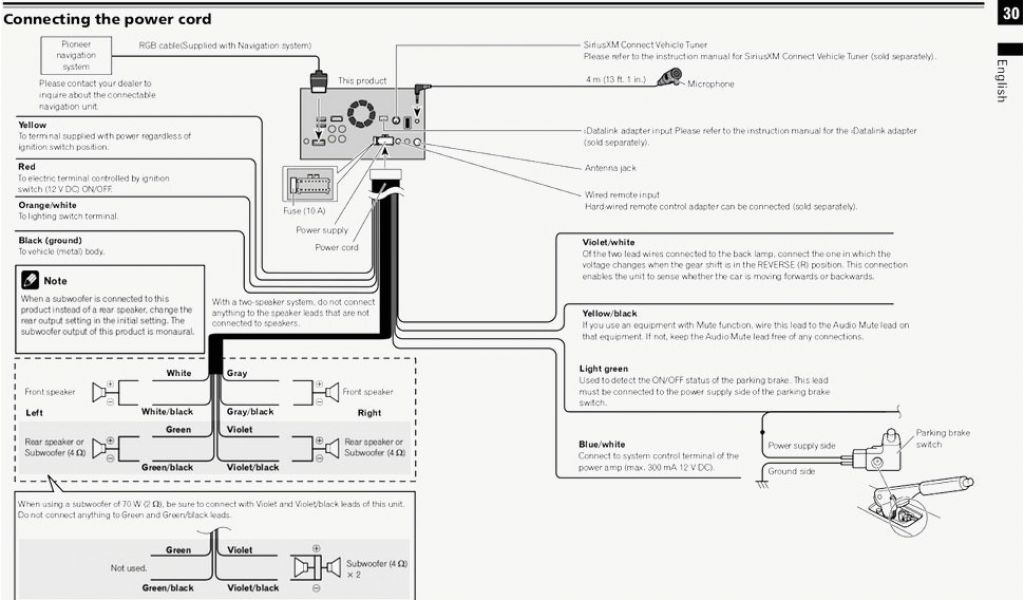This screenshot has height=600, width=1024.
Task: Select the English side tab
Action: point(1004,80)
